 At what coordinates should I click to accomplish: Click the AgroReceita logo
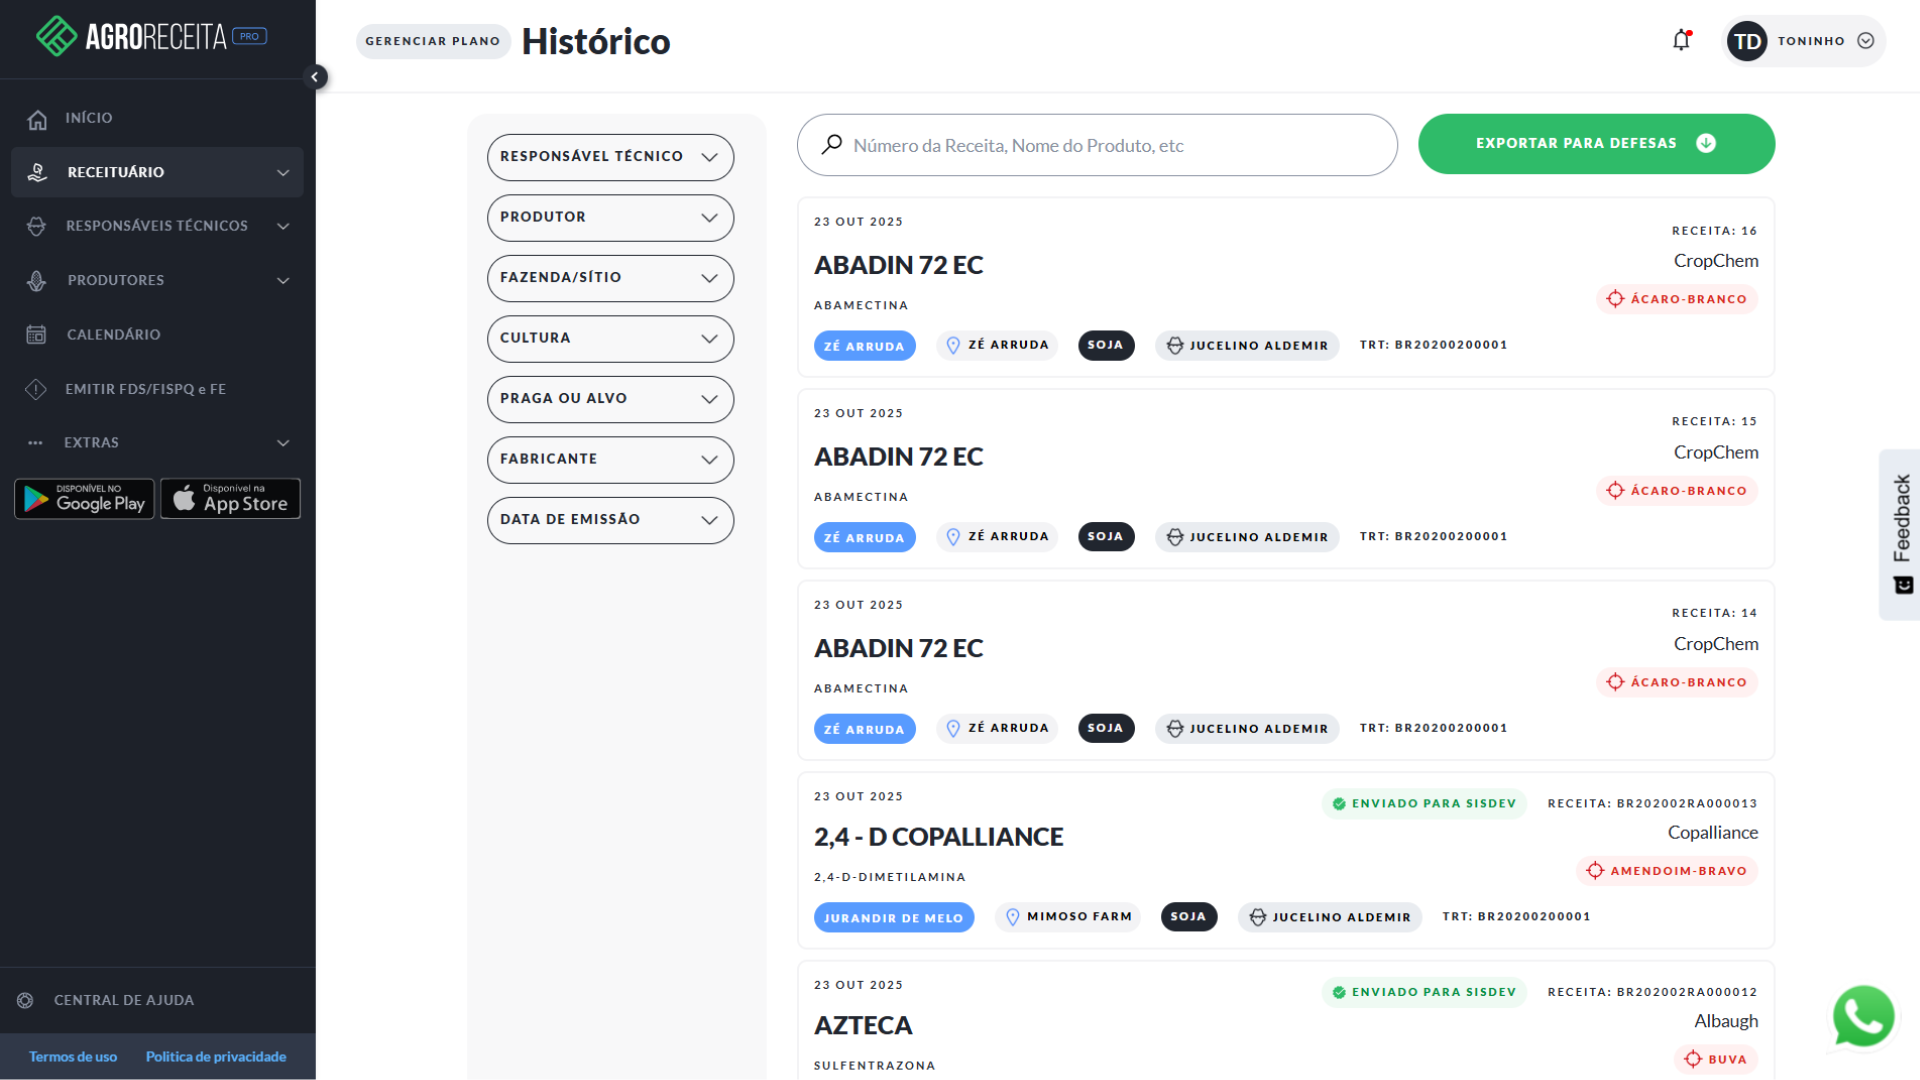pyautogui.click(x=150, y=37)
